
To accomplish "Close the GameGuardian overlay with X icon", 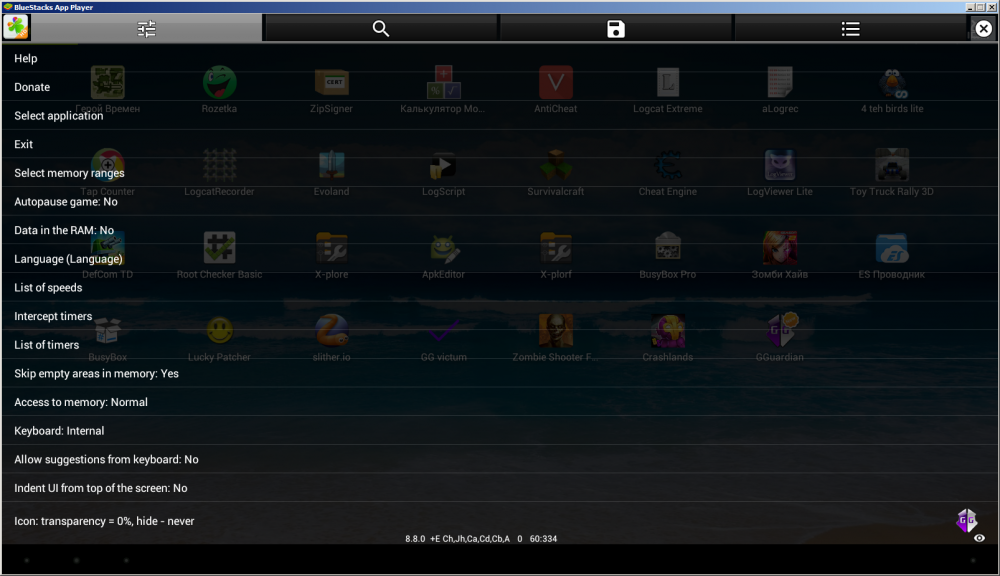I will (x=983, y=29).
